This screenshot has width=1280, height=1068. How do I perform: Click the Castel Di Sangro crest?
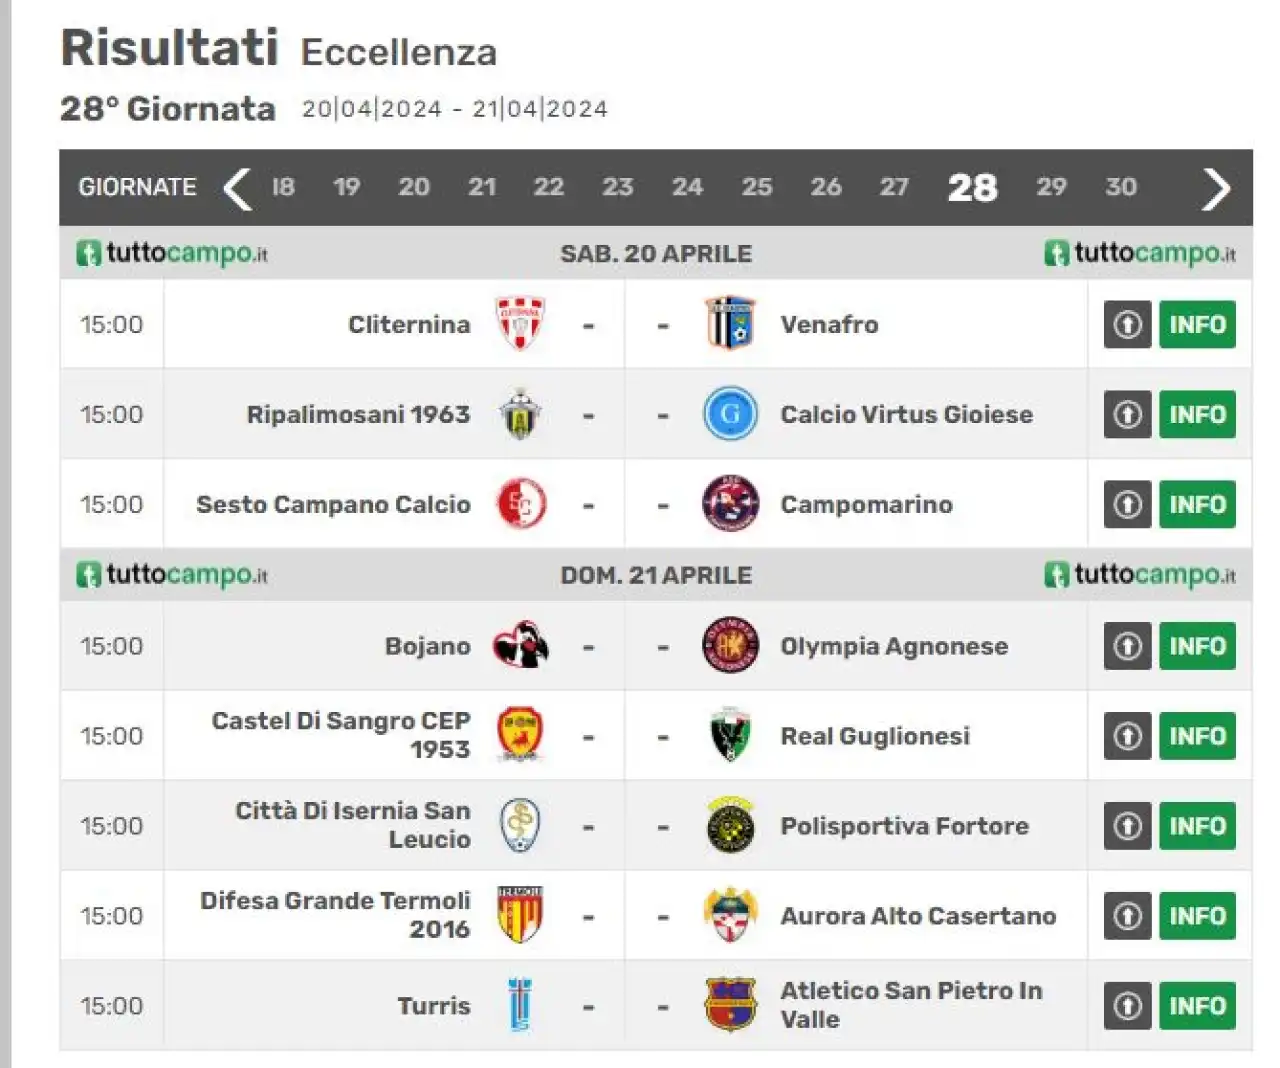tap(520, 736)
